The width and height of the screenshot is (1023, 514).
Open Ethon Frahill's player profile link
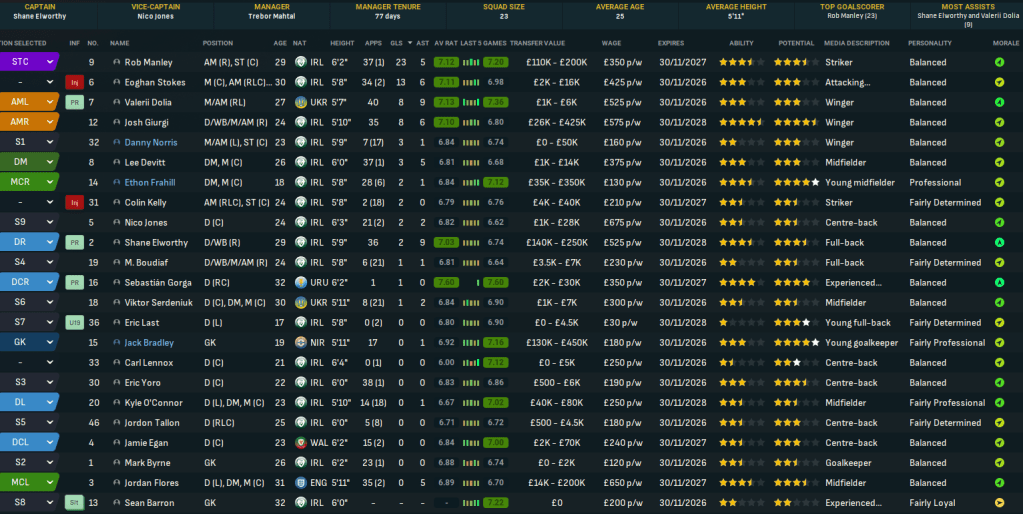(x=152, y=182)
